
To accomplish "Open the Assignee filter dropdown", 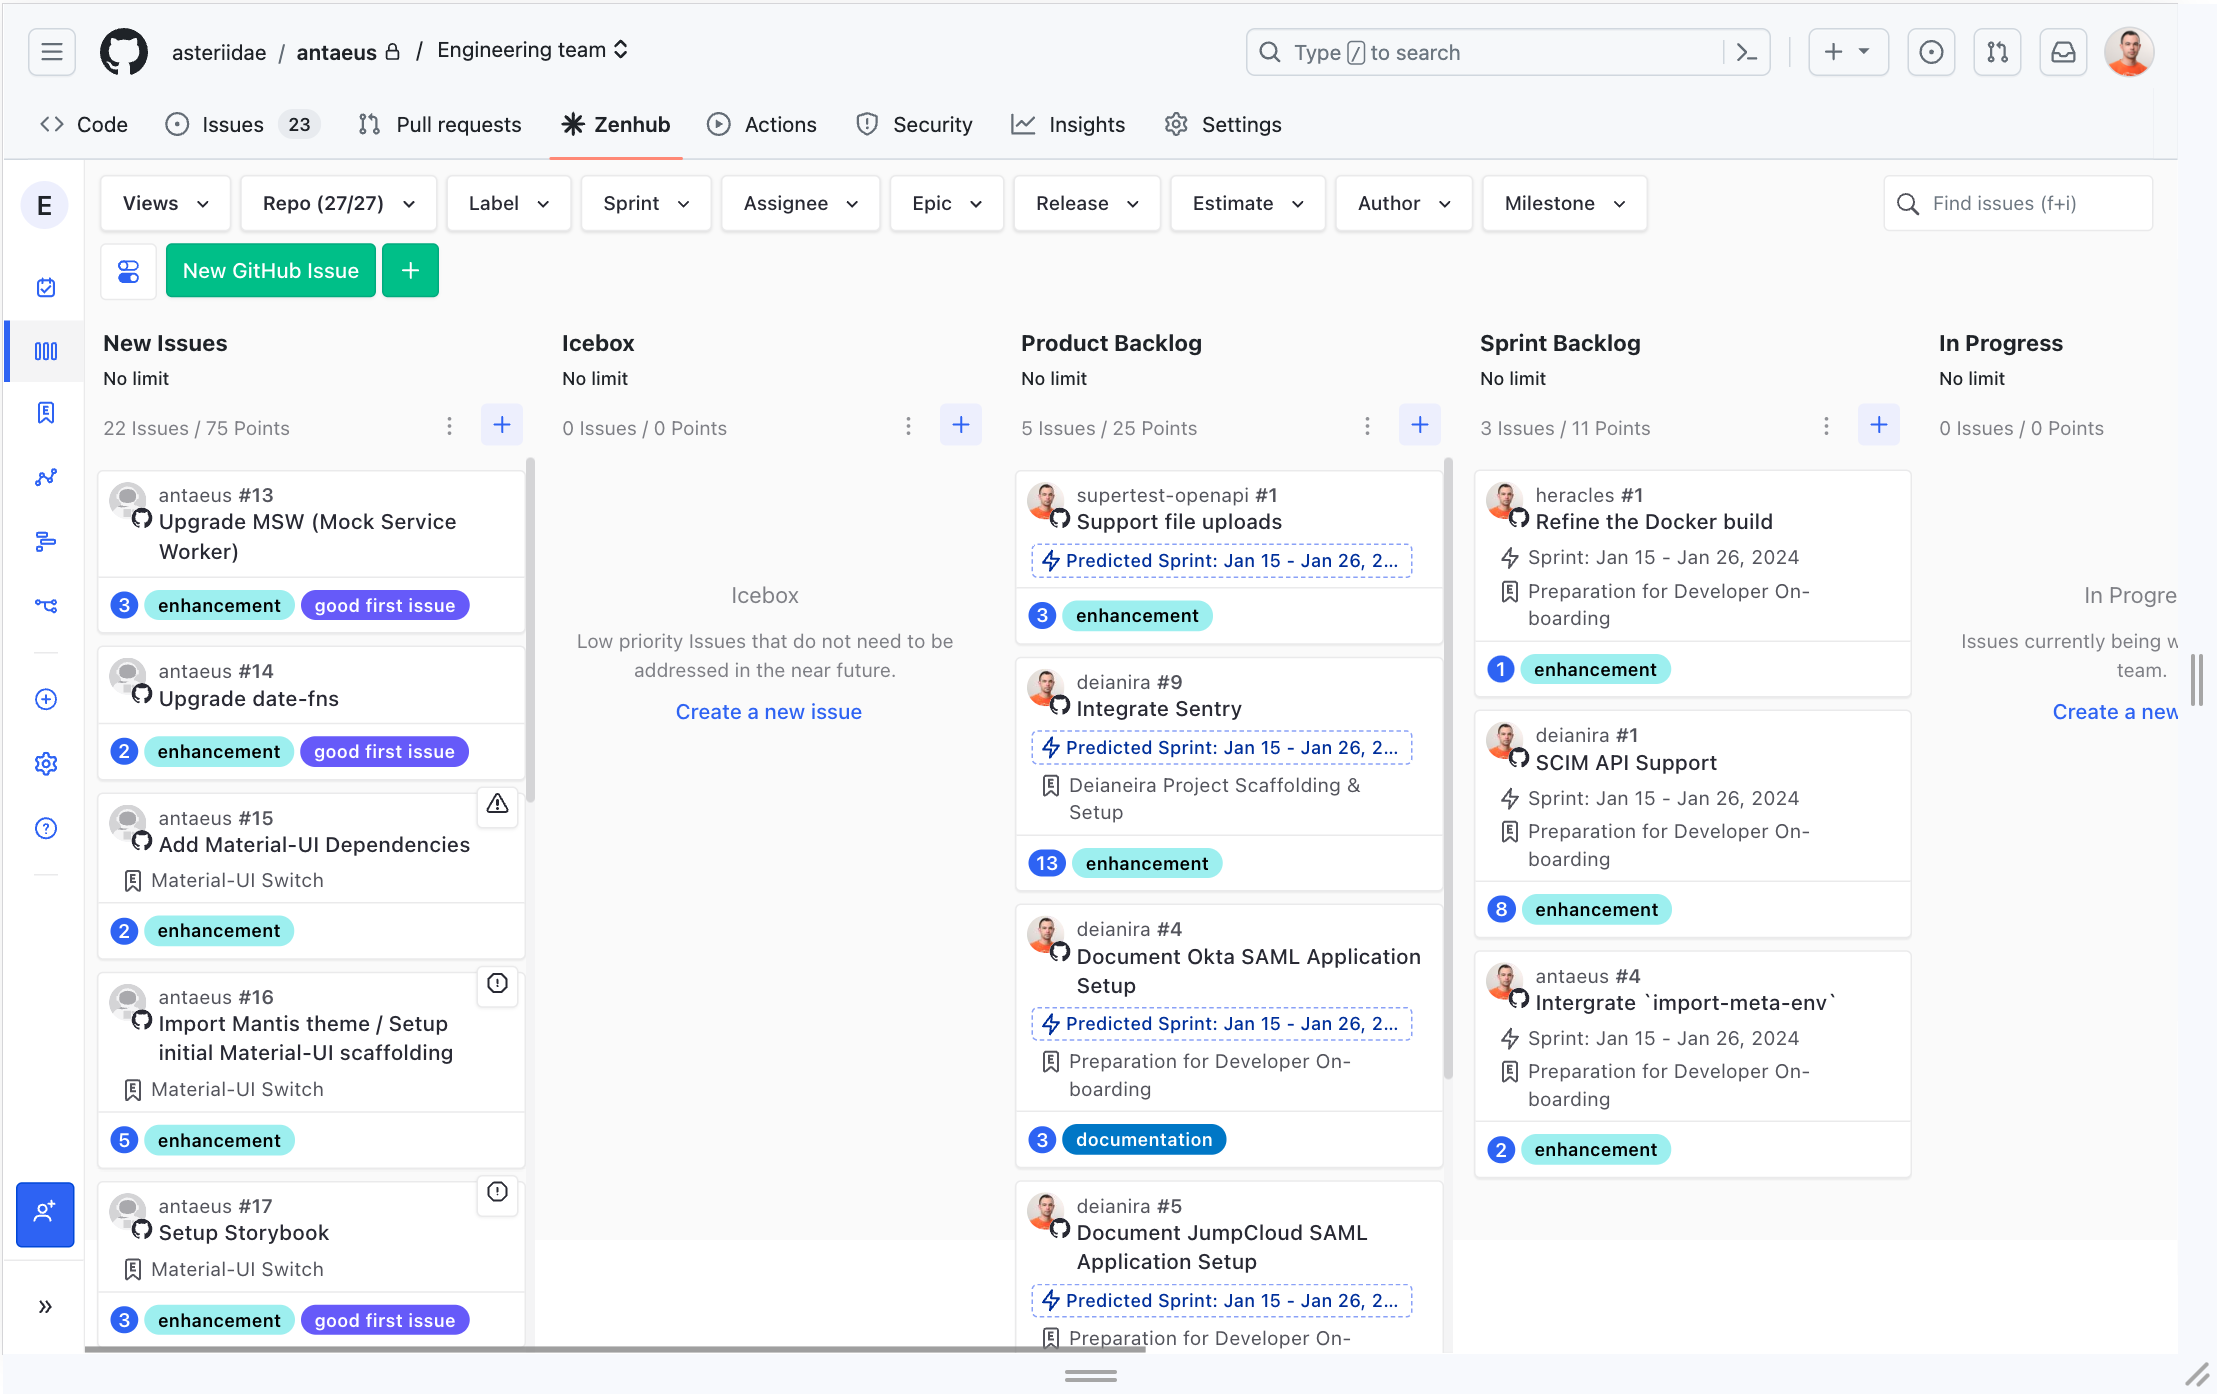I will [x=801, y=204].
